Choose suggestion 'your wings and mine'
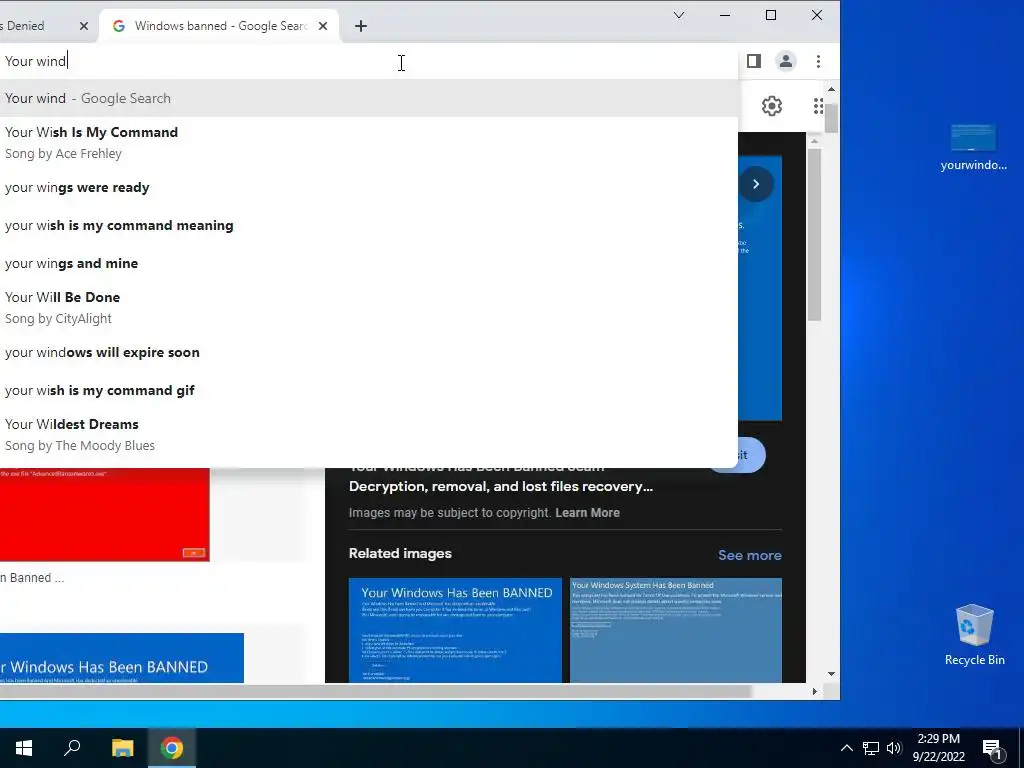 point(369,263)
